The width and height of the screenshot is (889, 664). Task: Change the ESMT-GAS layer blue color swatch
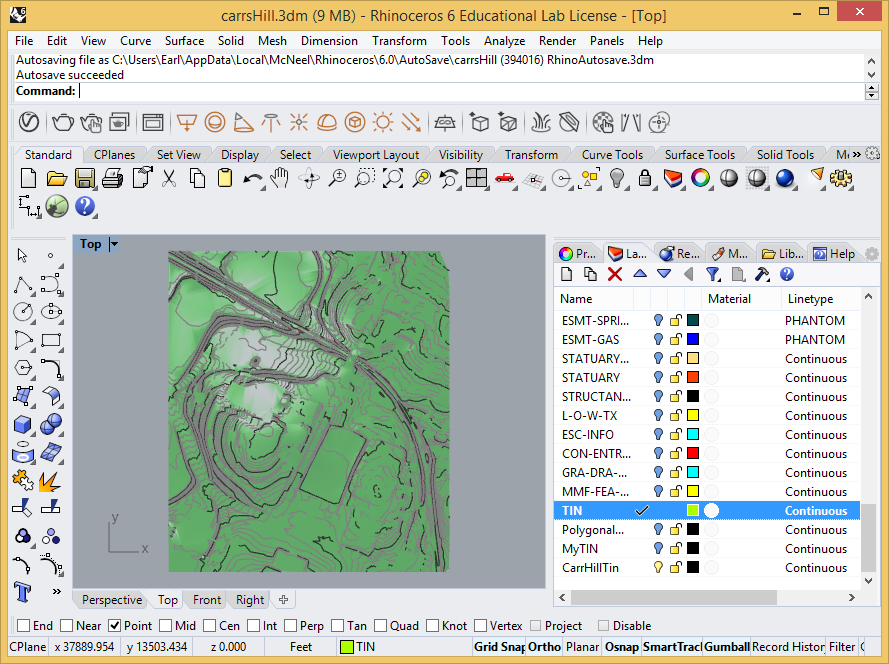[693, 339]
